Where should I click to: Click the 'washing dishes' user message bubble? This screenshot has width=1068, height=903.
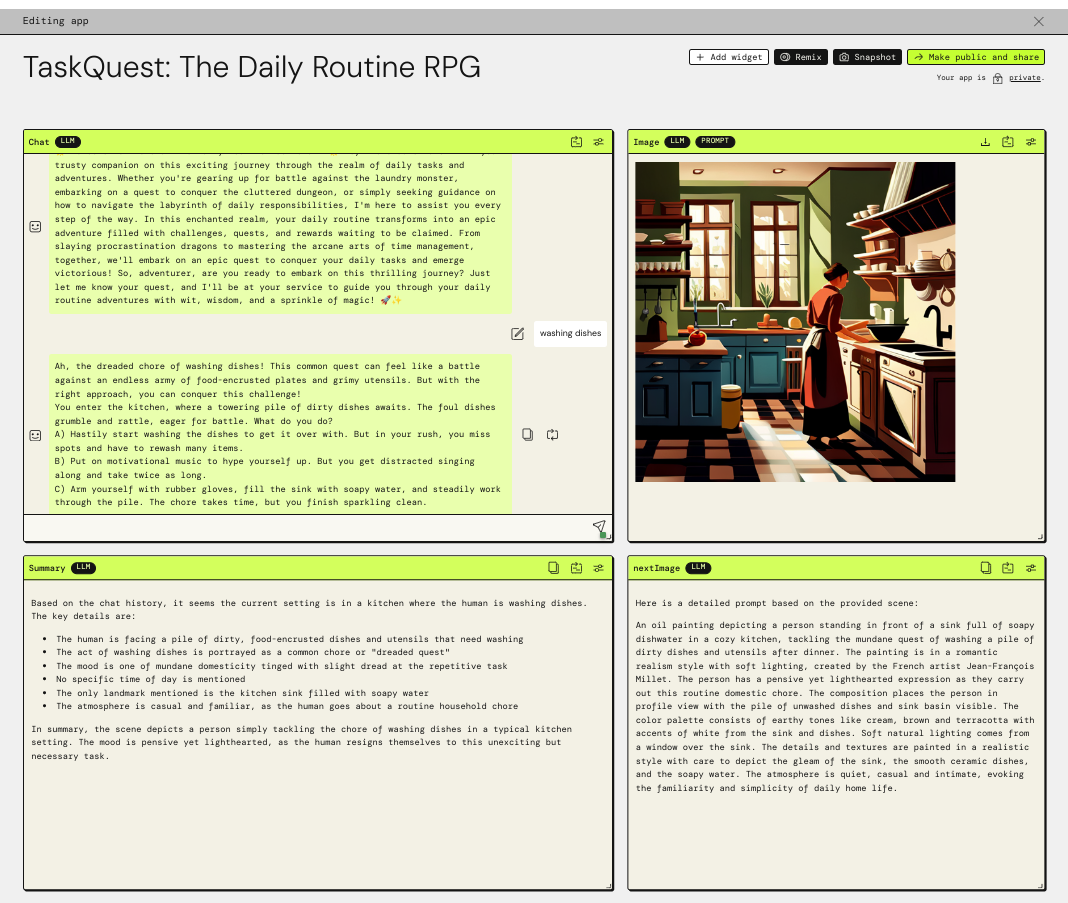[570, 334]
